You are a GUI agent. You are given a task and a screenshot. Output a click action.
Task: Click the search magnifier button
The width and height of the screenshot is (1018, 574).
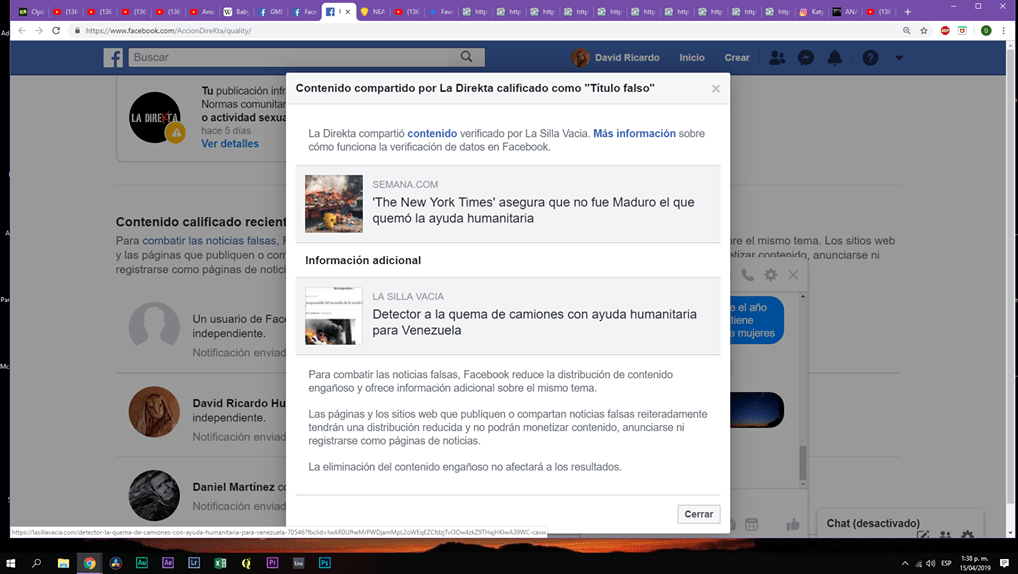click(466, 57)
